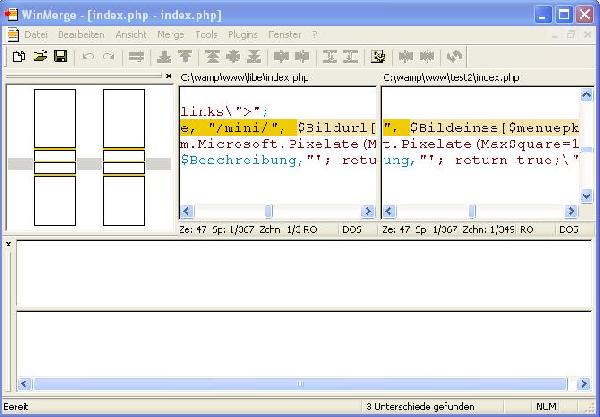
Task: Click left pane horizontal scroll right arrow
Action: coord(368,211)
